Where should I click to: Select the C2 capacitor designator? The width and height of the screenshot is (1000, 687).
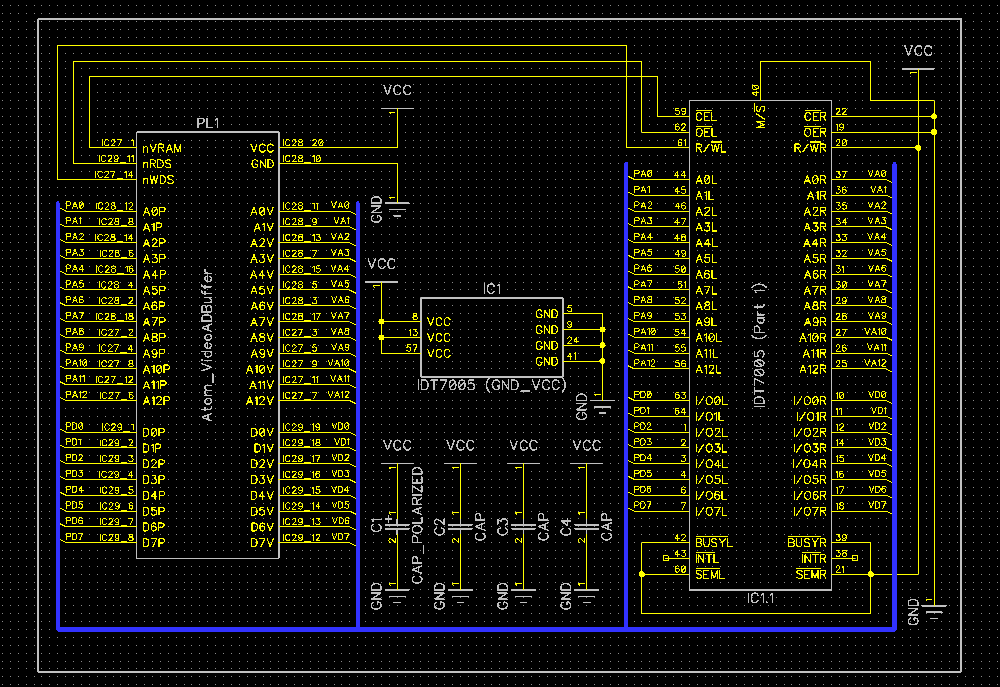coord(439,526)
